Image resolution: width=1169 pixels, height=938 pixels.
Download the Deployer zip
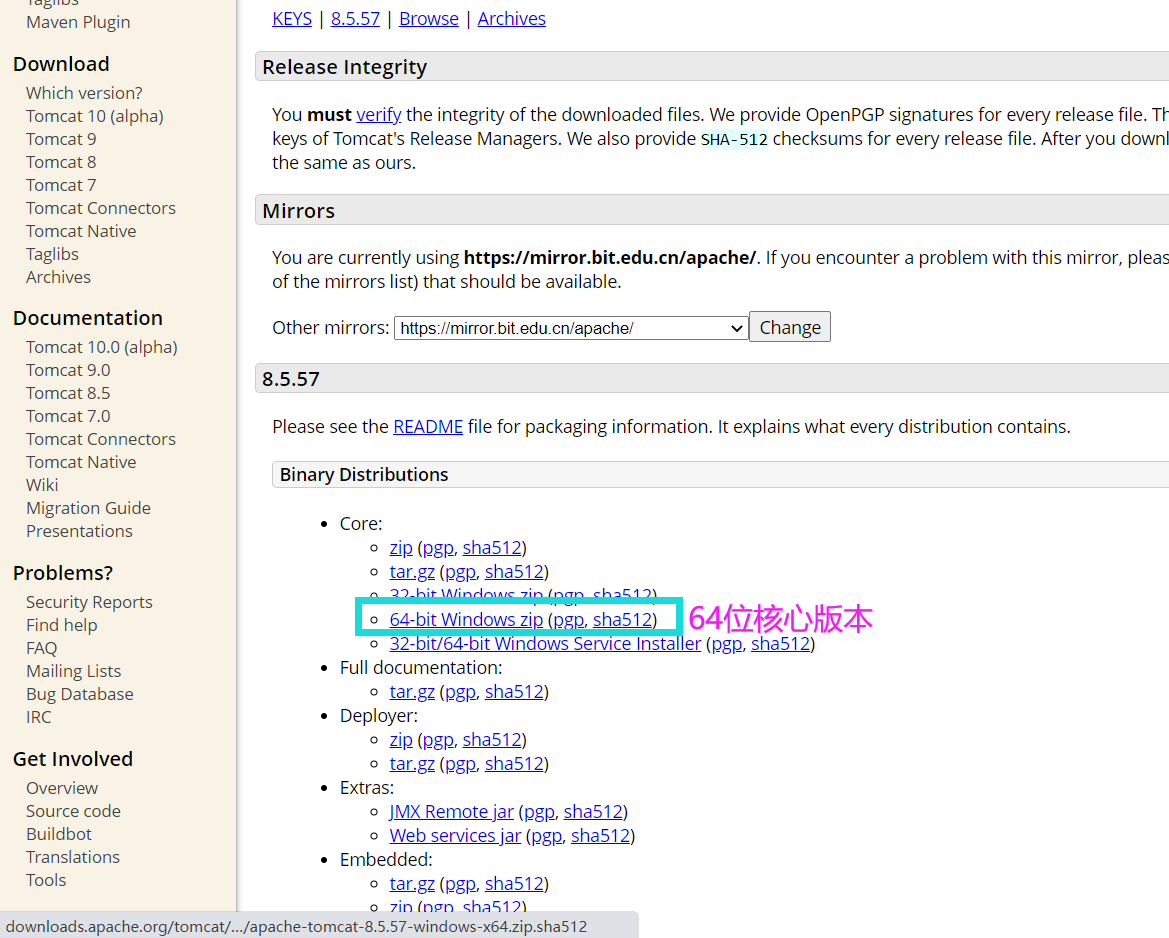coord(401,740)
